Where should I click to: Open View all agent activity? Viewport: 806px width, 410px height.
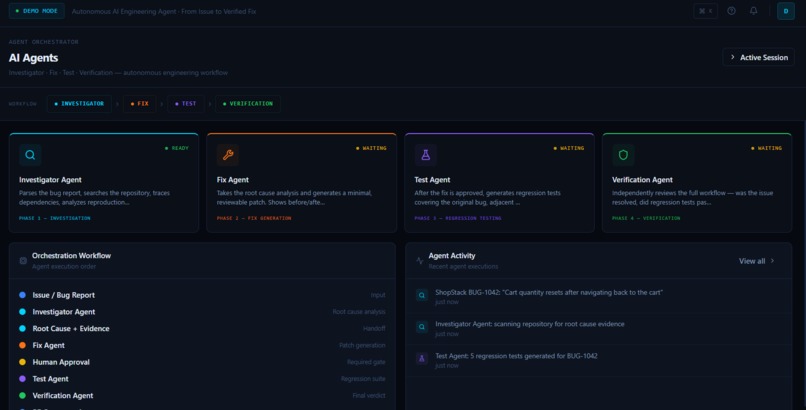pyautogui.click(x=757, y=261)
